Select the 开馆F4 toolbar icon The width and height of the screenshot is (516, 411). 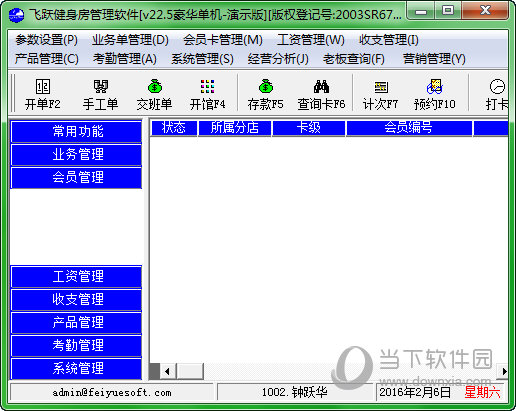click(x=207, y=86)
